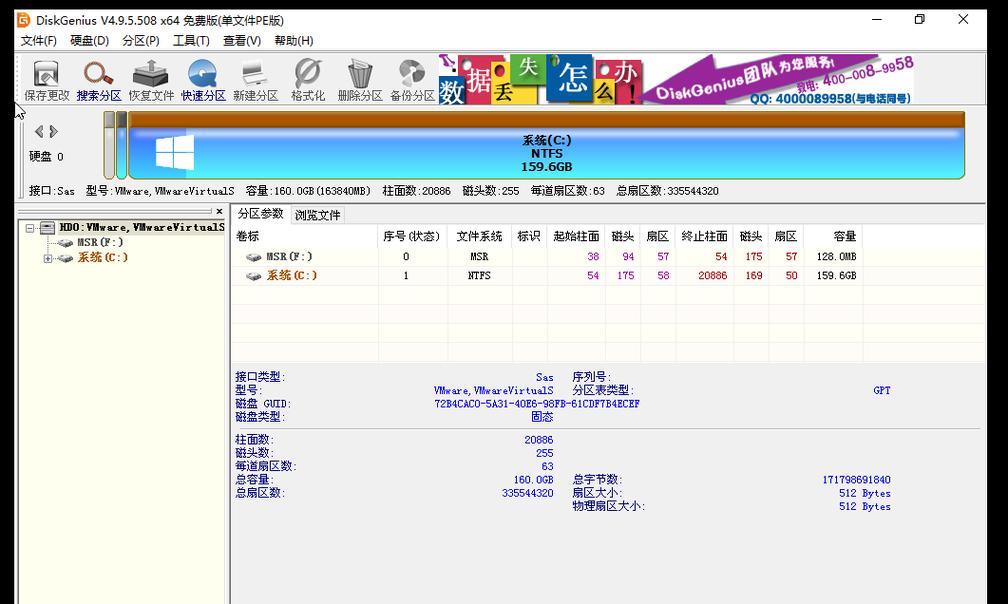
Task: Open the 硬盘(D) menu
Action: coord(89,40)
